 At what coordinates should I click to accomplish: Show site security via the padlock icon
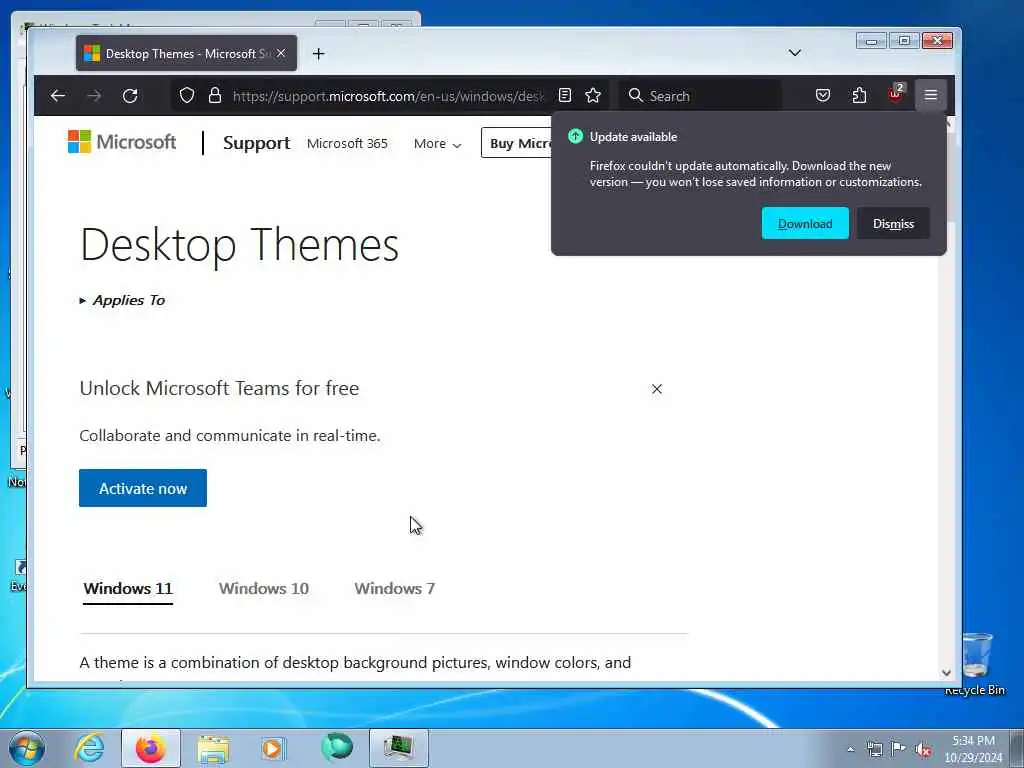tap(215, 96)
